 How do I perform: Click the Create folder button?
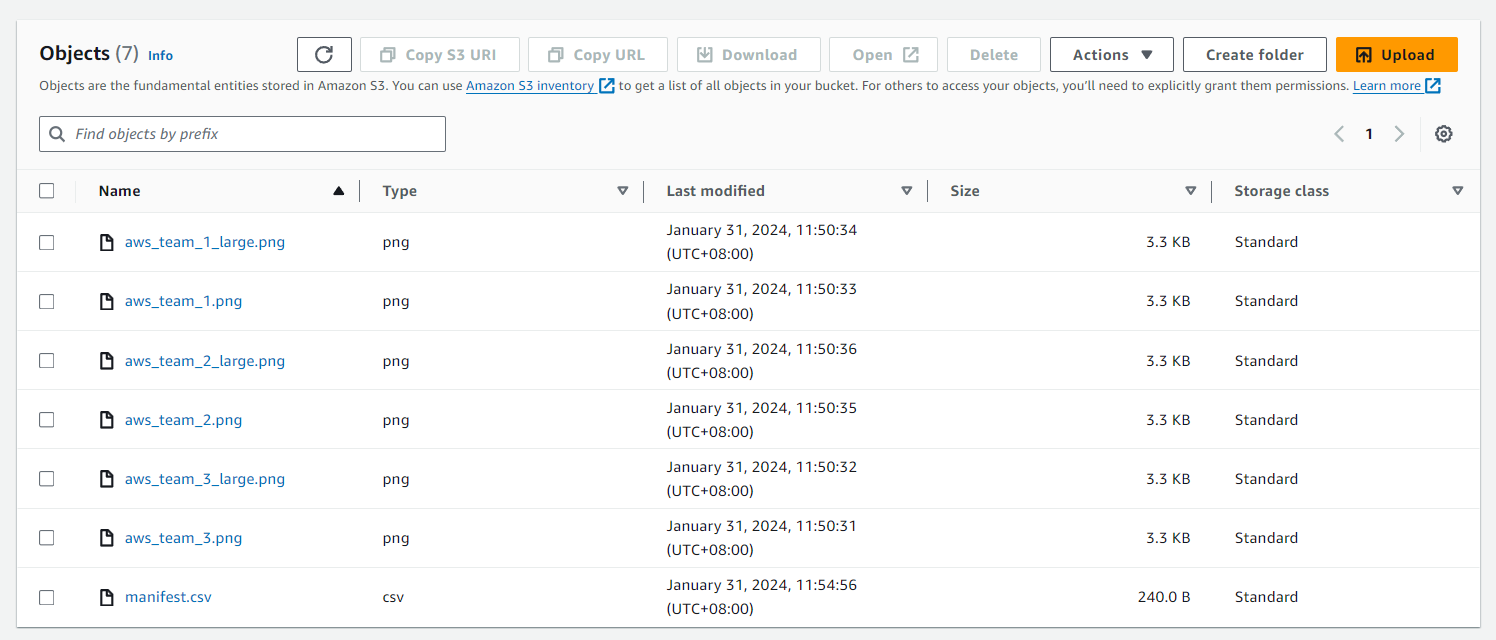coord(1254,55)
